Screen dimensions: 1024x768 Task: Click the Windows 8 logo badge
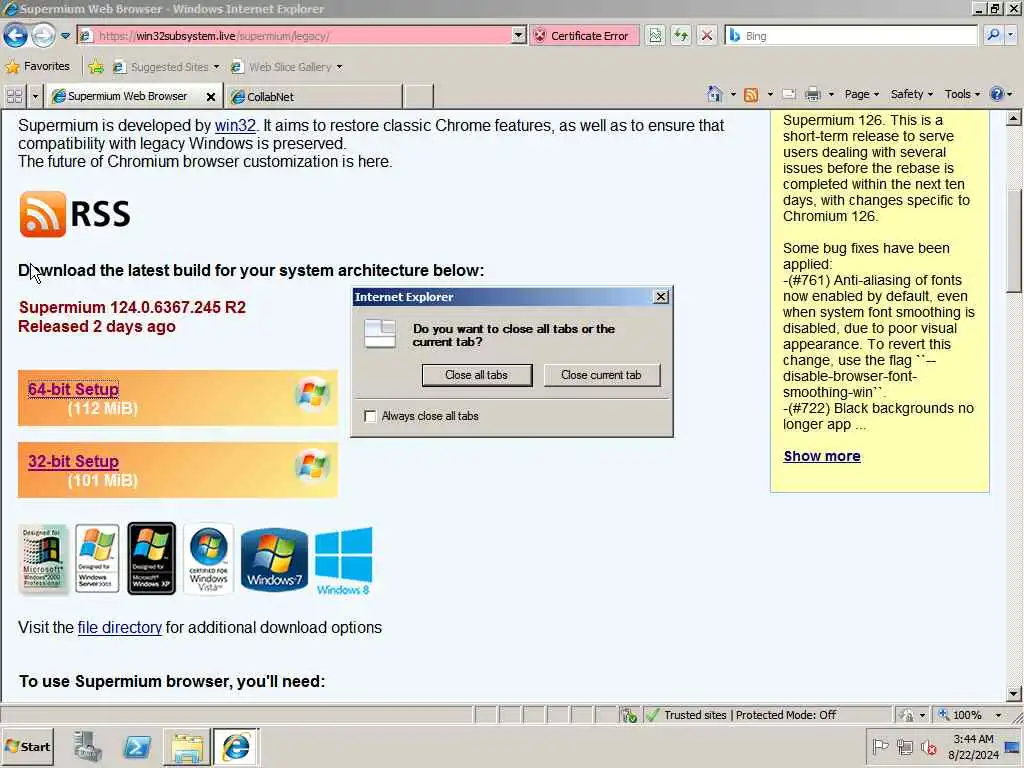click(344, 562)
